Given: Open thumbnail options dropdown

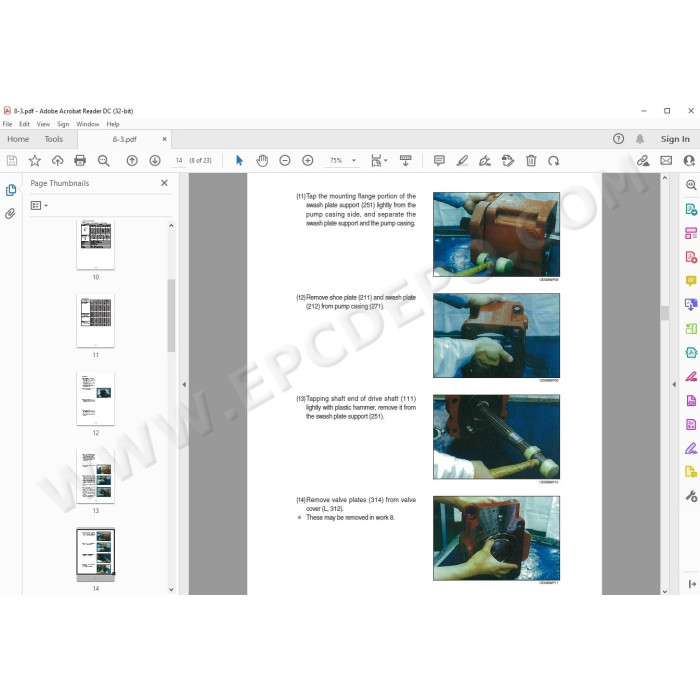Looking at the screenshot, I should (x=39, y=205).
